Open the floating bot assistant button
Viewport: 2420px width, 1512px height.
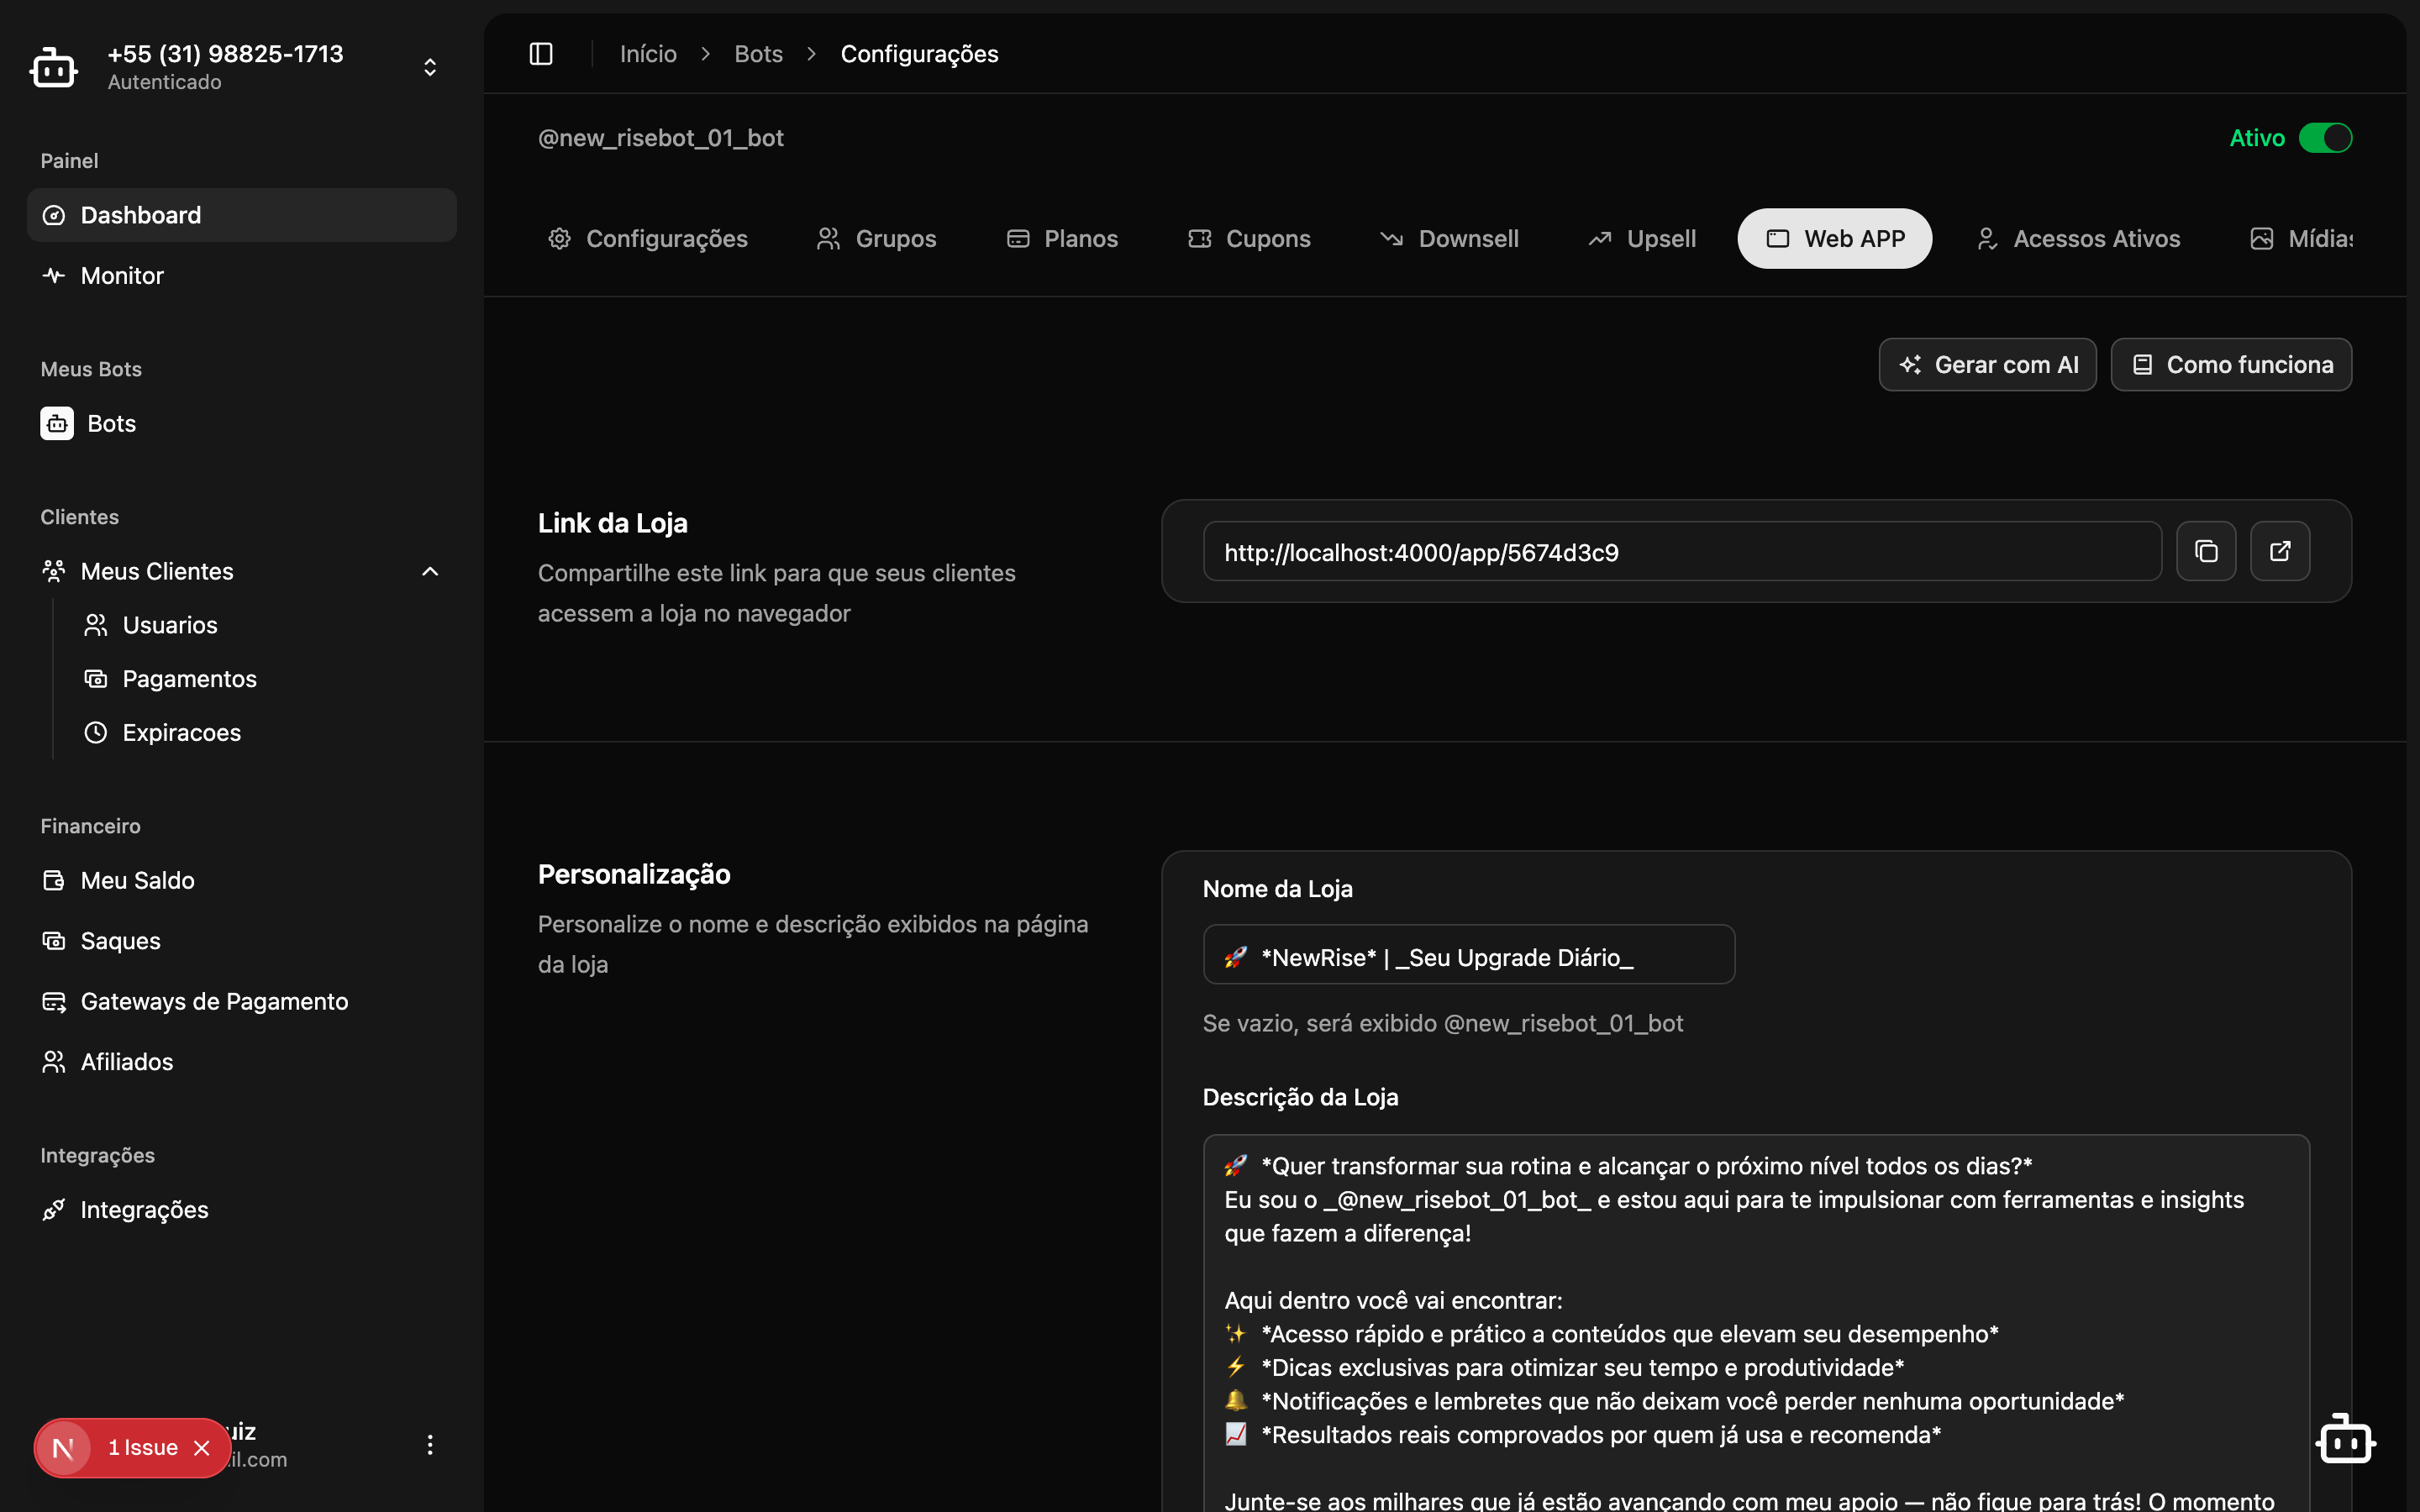coord(2345,1440)
